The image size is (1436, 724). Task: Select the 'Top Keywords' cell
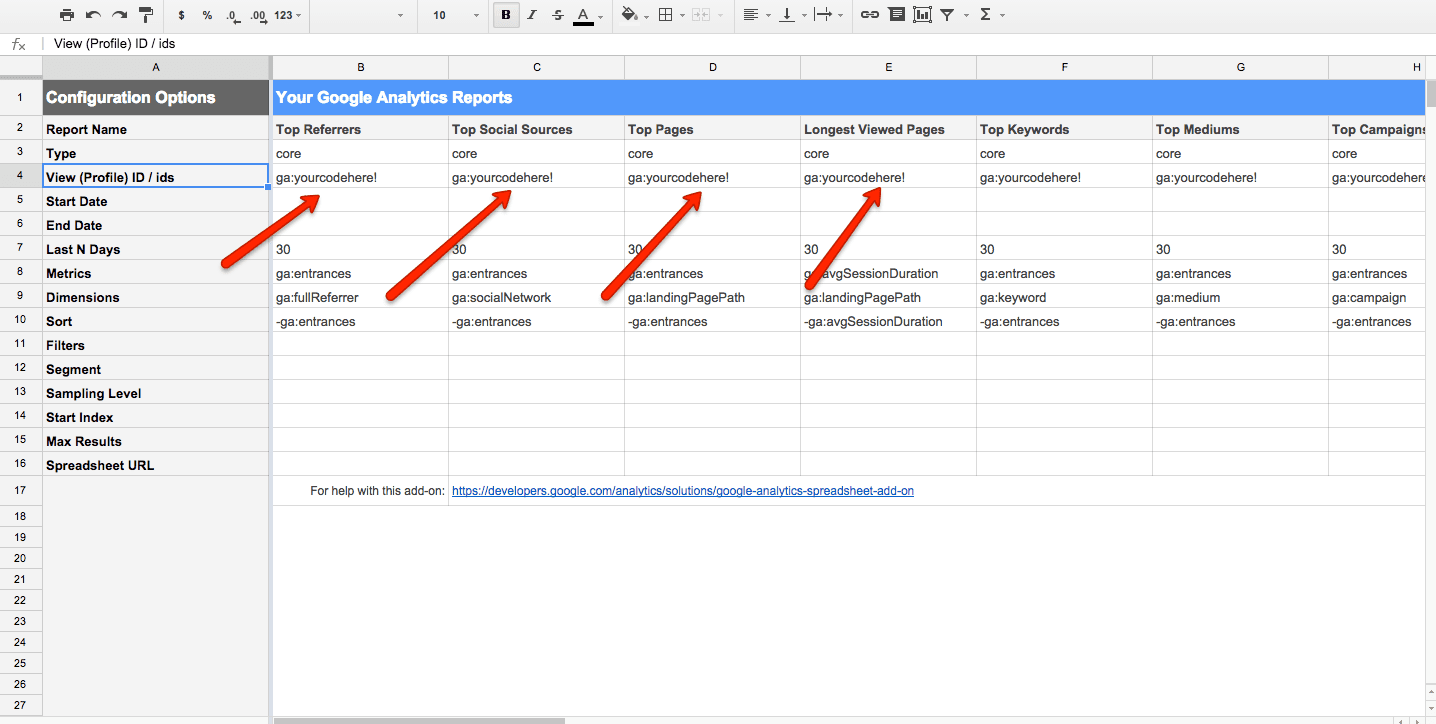pos(1064,129)
